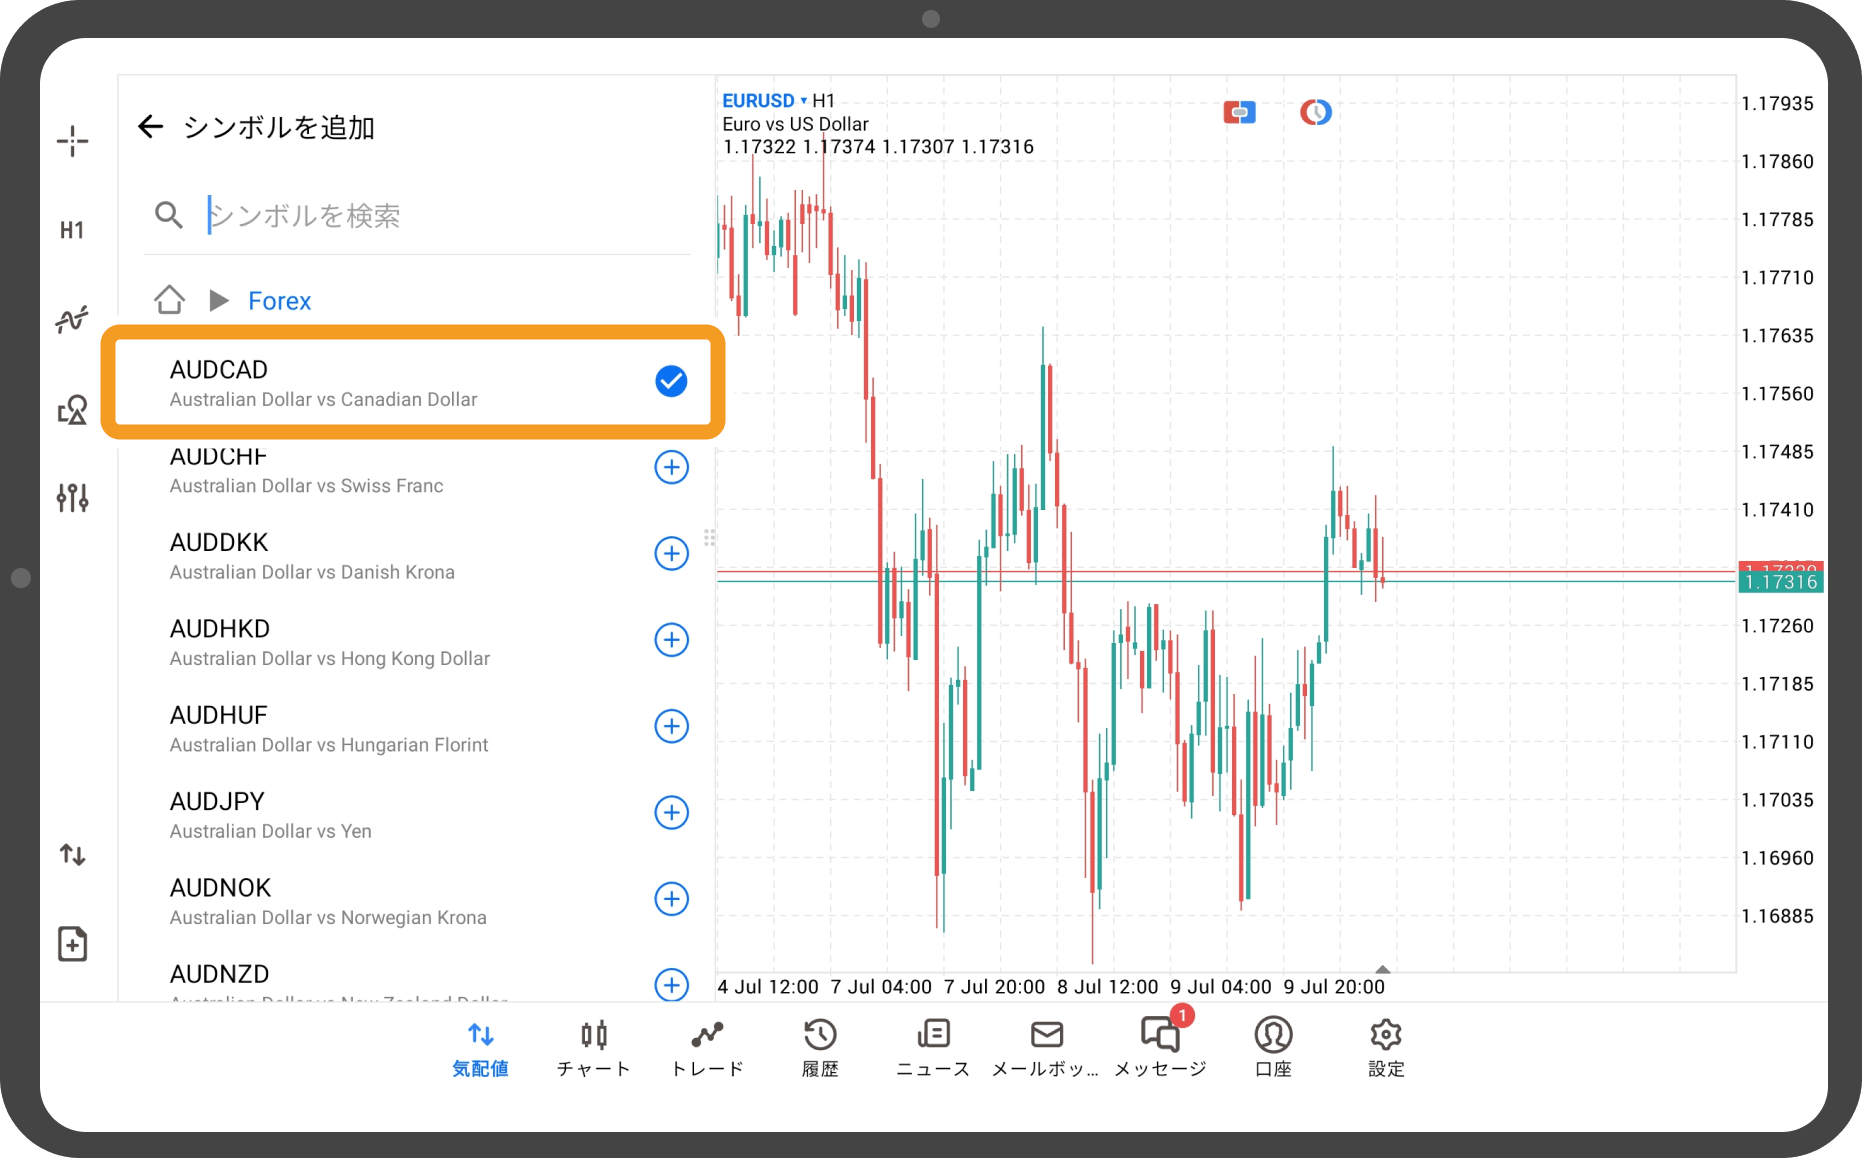Add AUDHKD with its plus button
Image resolution: width=1862 pixels, height=1158 pixels.
pos(671,640)
